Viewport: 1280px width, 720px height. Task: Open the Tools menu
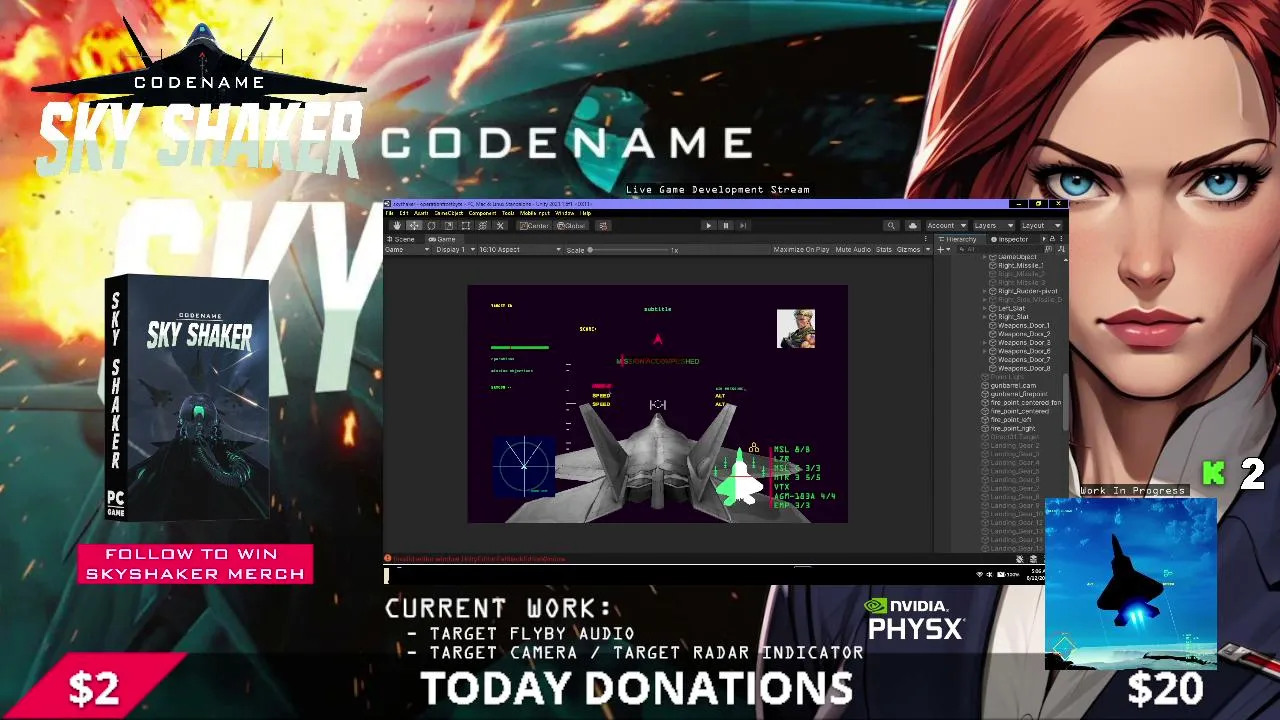(x=508, y=213)
